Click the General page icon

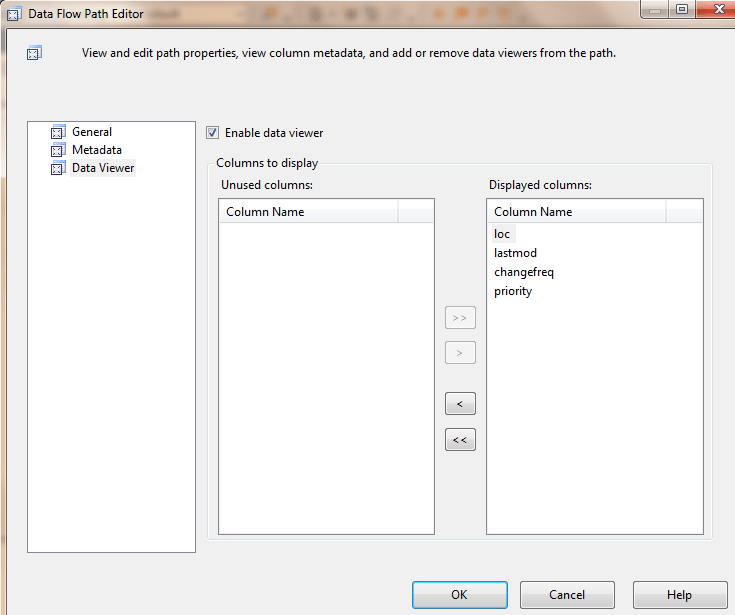[57, 132]
